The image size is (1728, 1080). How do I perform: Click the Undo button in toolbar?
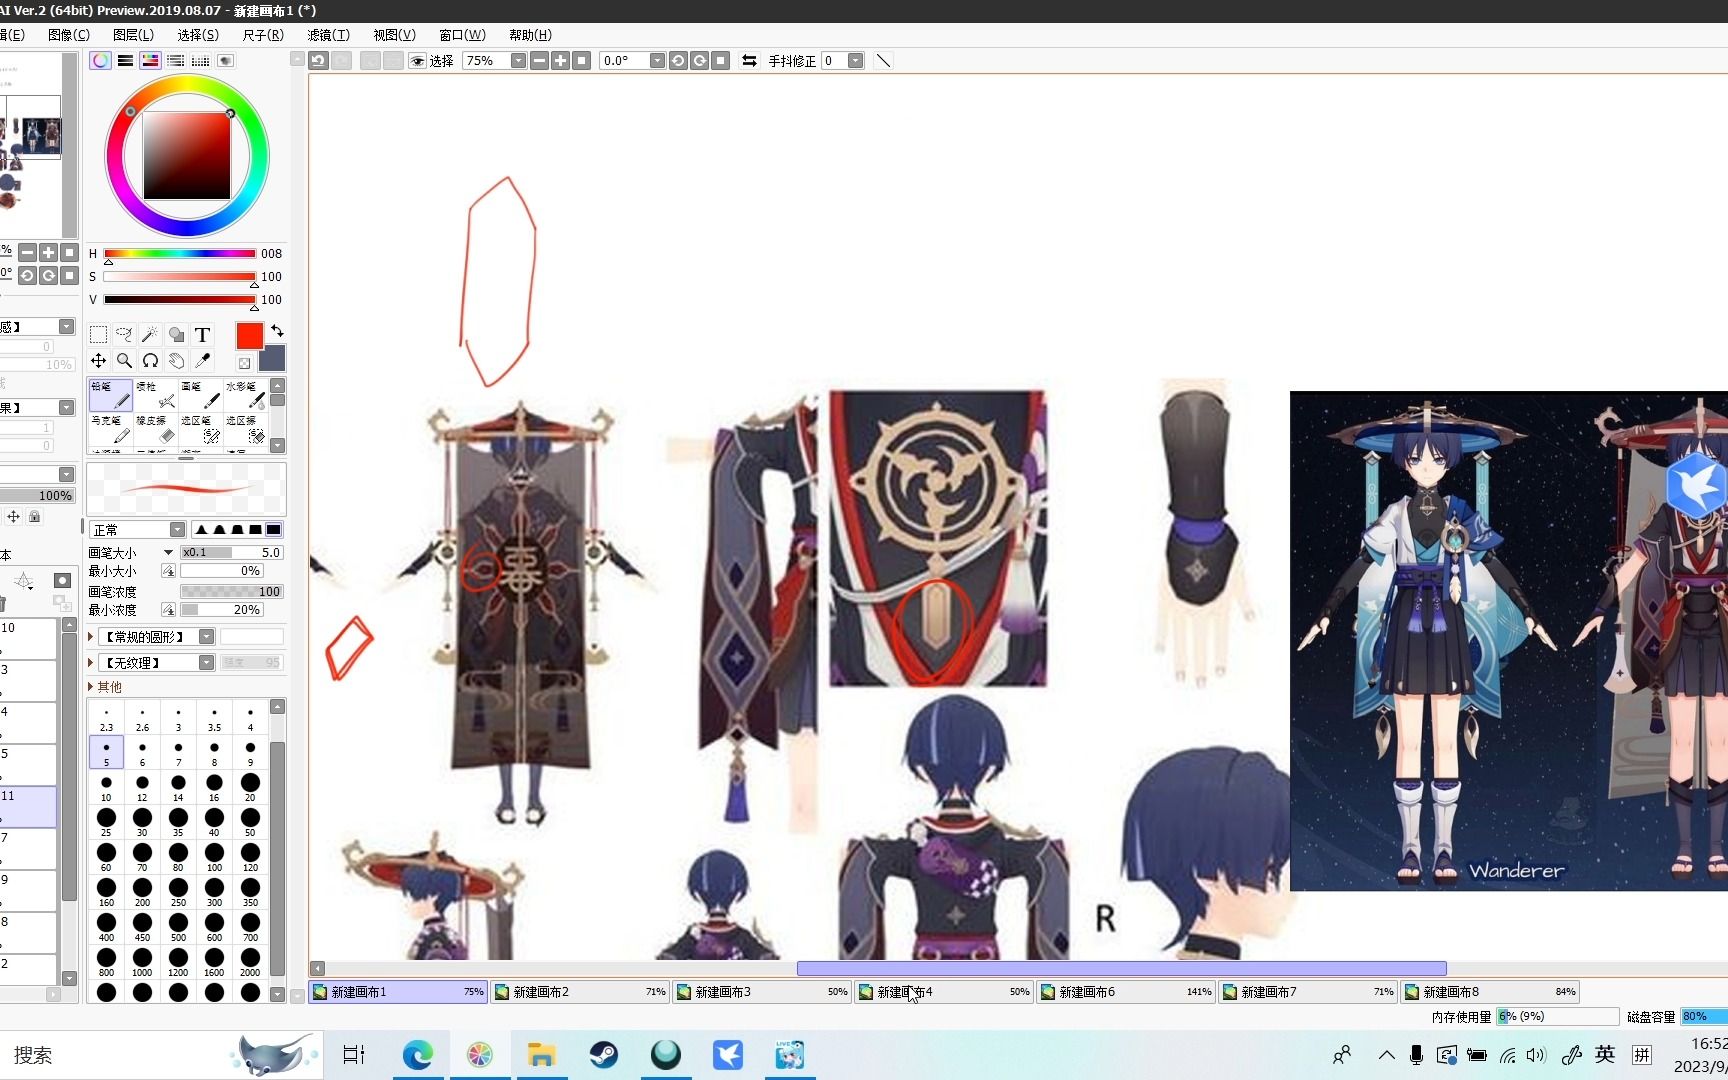[x=318, y=60]
